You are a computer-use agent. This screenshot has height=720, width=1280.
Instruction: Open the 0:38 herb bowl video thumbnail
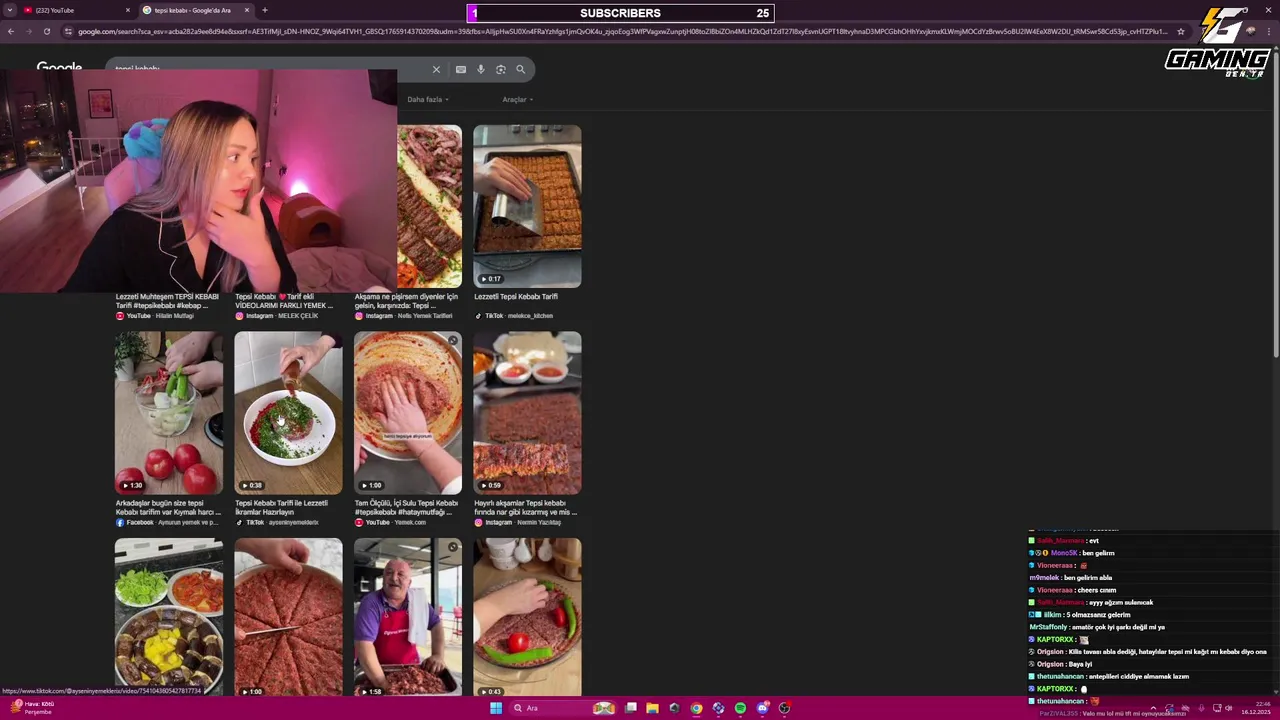pos(288,413)
